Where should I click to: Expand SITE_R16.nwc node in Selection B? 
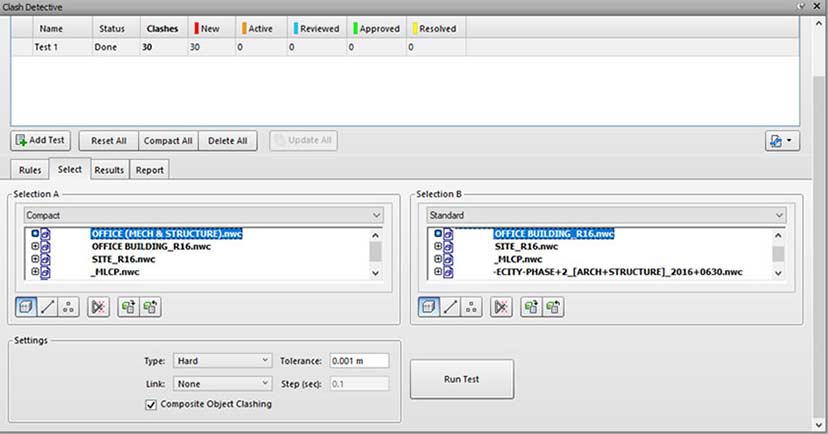click(x=438, y=246)
